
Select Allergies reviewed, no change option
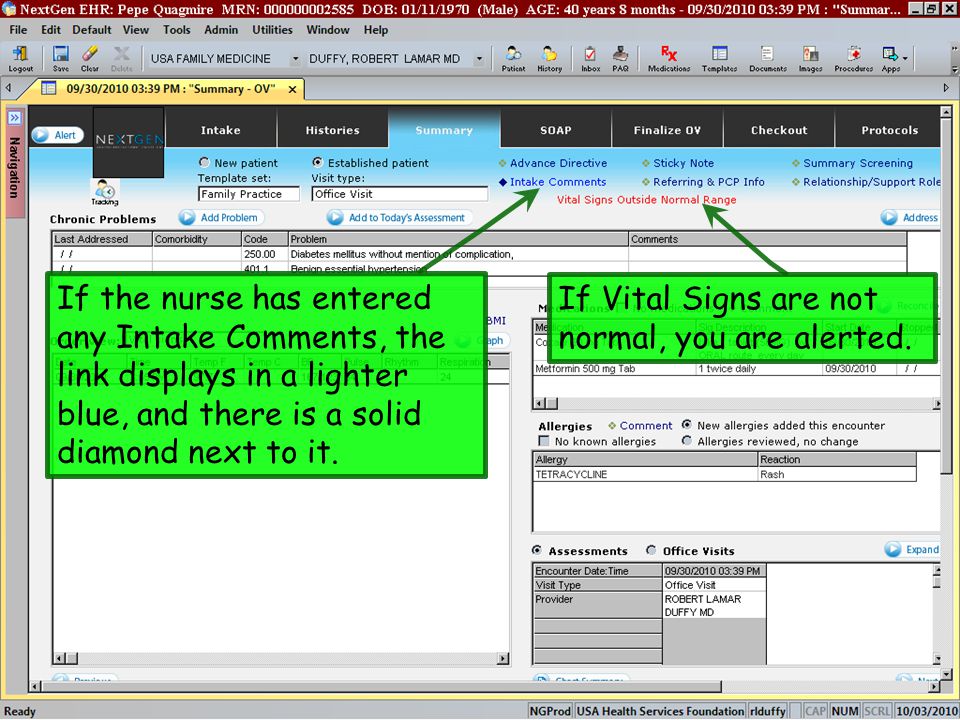[687, 441]
